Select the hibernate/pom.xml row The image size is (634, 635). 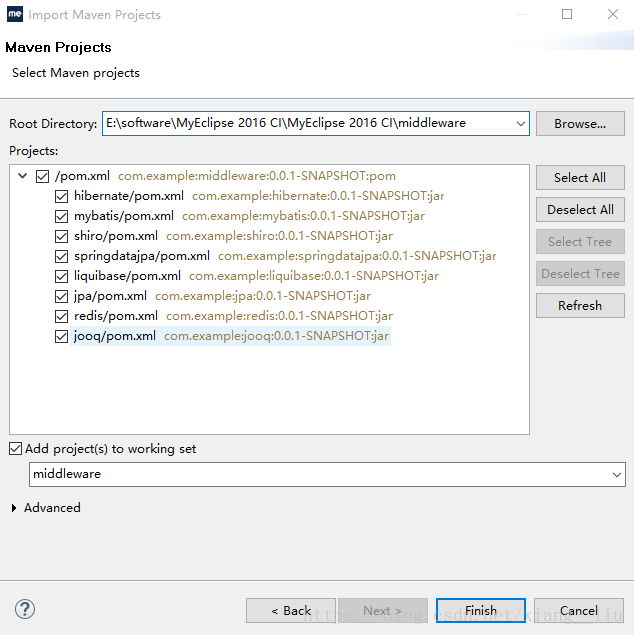pos(259,196)
